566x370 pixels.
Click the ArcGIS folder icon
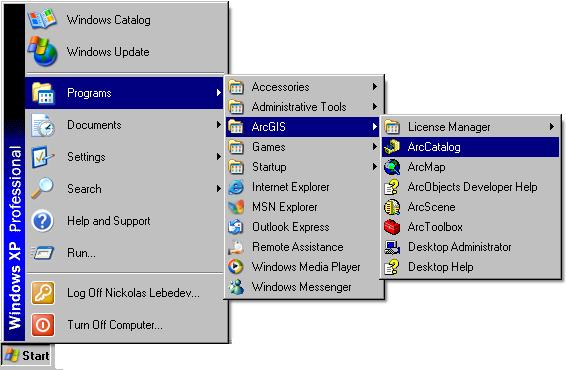[x=236, y=127]
